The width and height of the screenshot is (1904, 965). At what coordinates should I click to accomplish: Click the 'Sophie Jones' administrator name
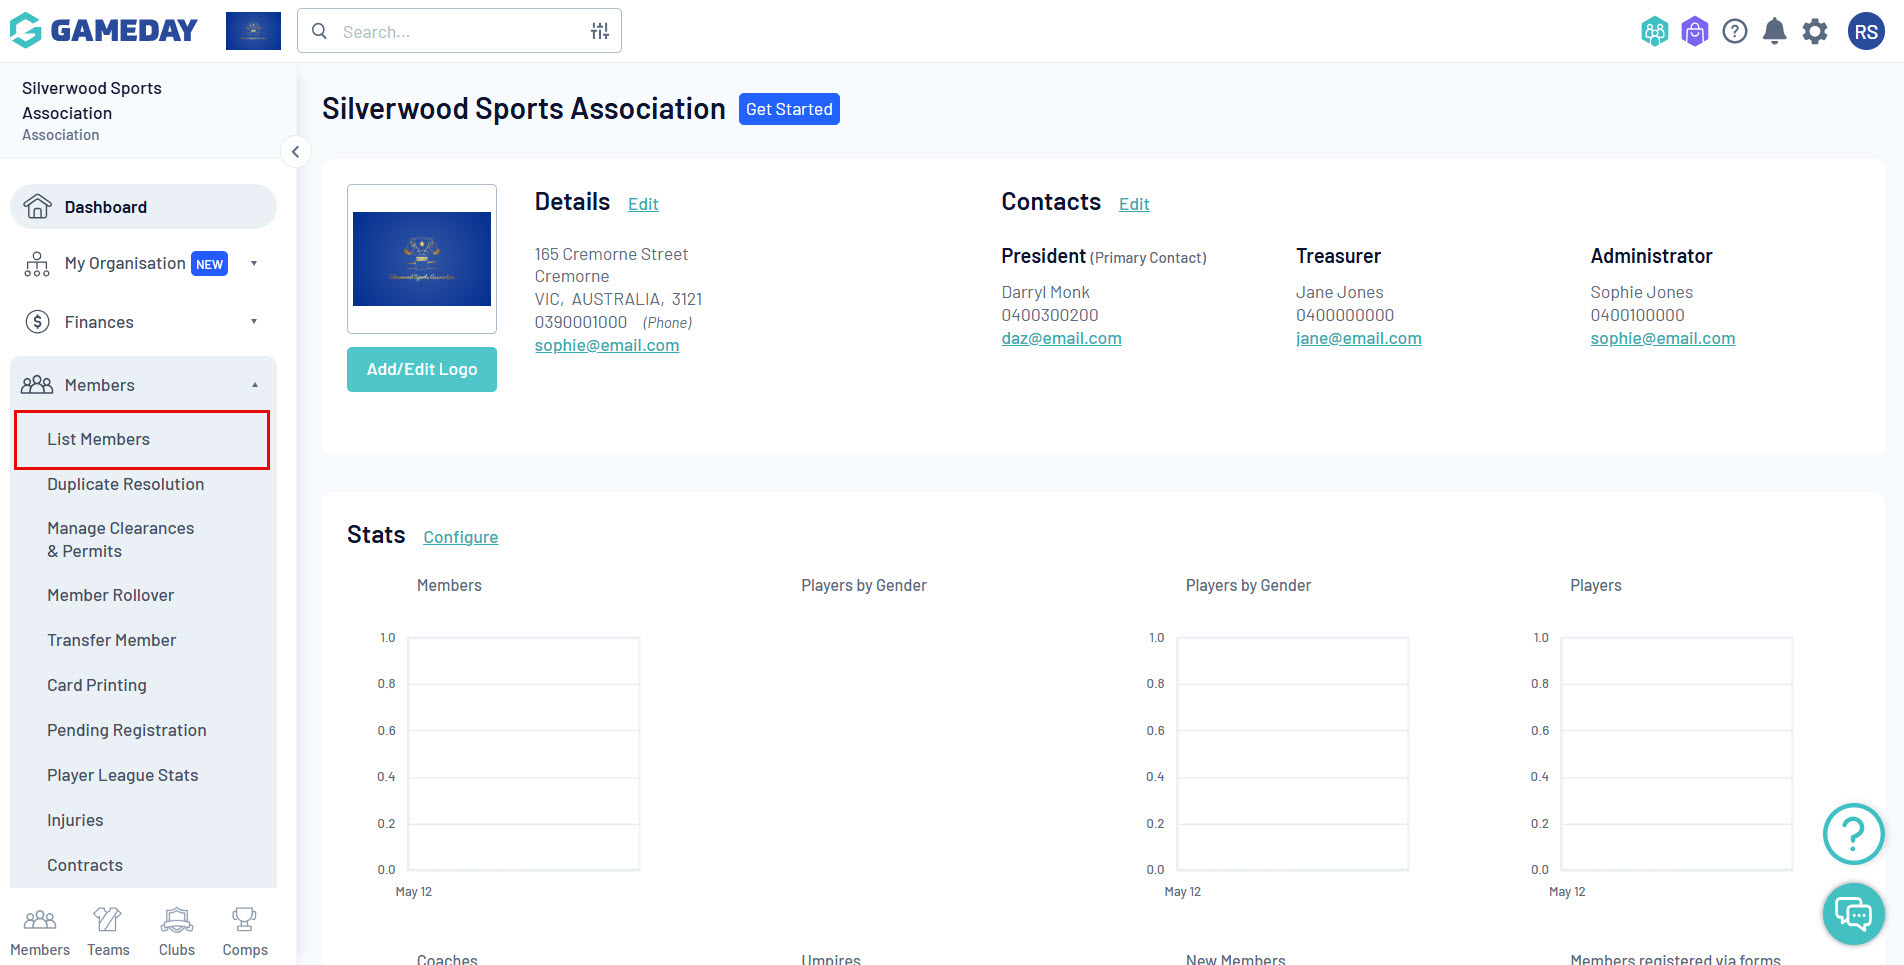coord(1641,292)
